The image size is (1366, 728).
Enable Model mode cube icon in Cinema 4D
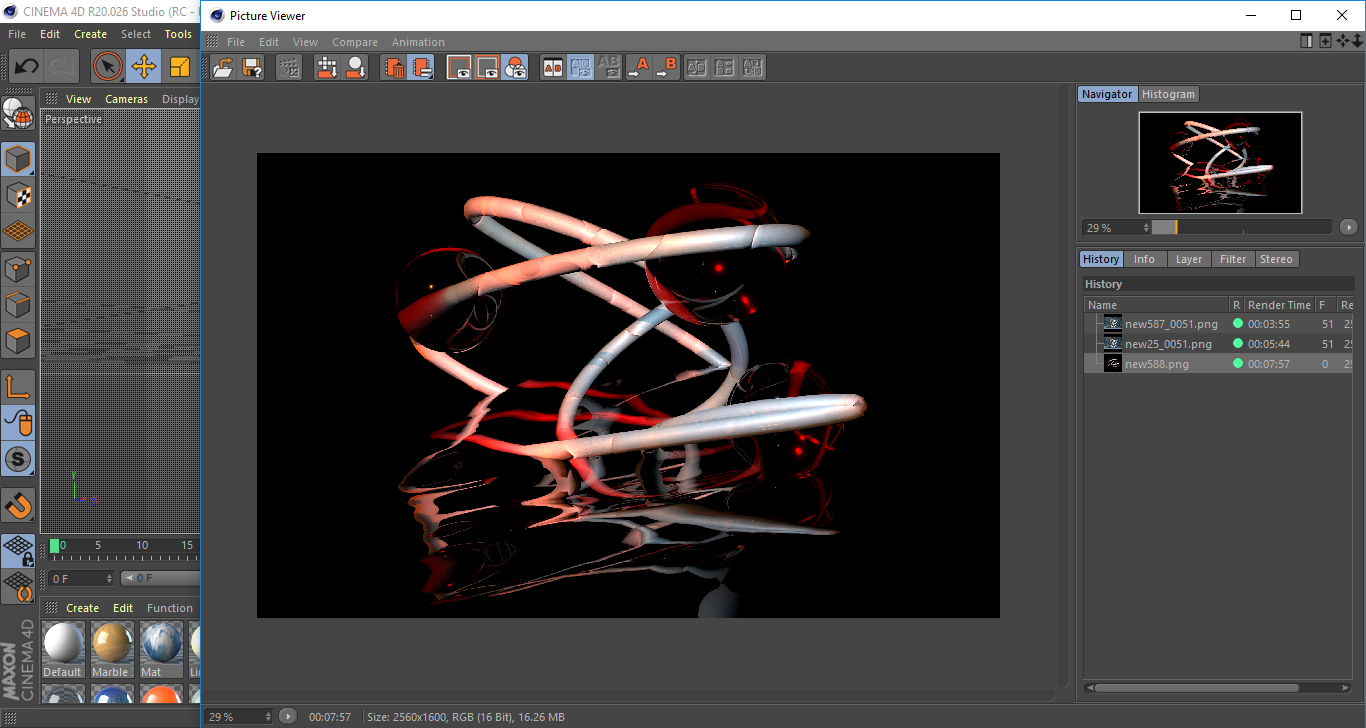pyautogui.click(x=18, y=159)
